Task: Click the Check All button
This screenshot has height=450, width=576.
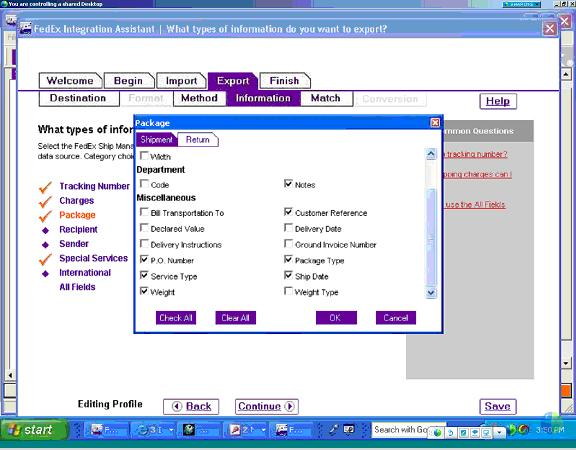Action: pos(176,318)
